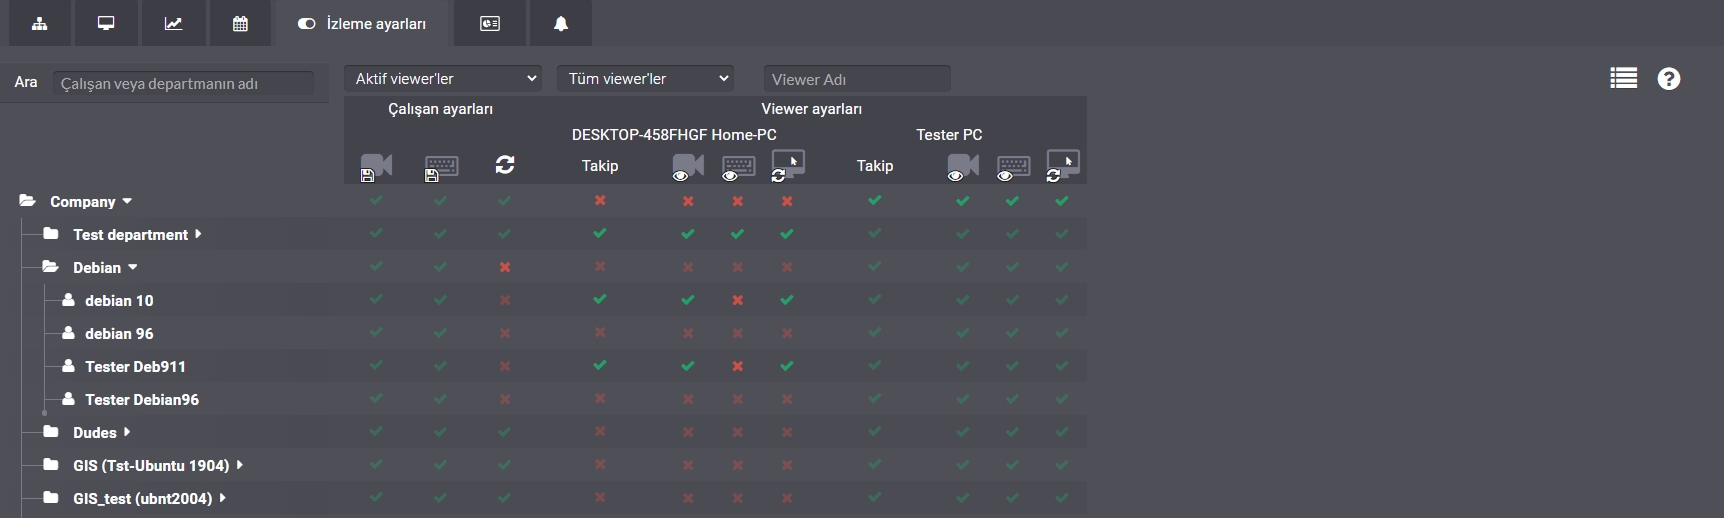Open the monitor screen tab icon

(x=106, y=23)
